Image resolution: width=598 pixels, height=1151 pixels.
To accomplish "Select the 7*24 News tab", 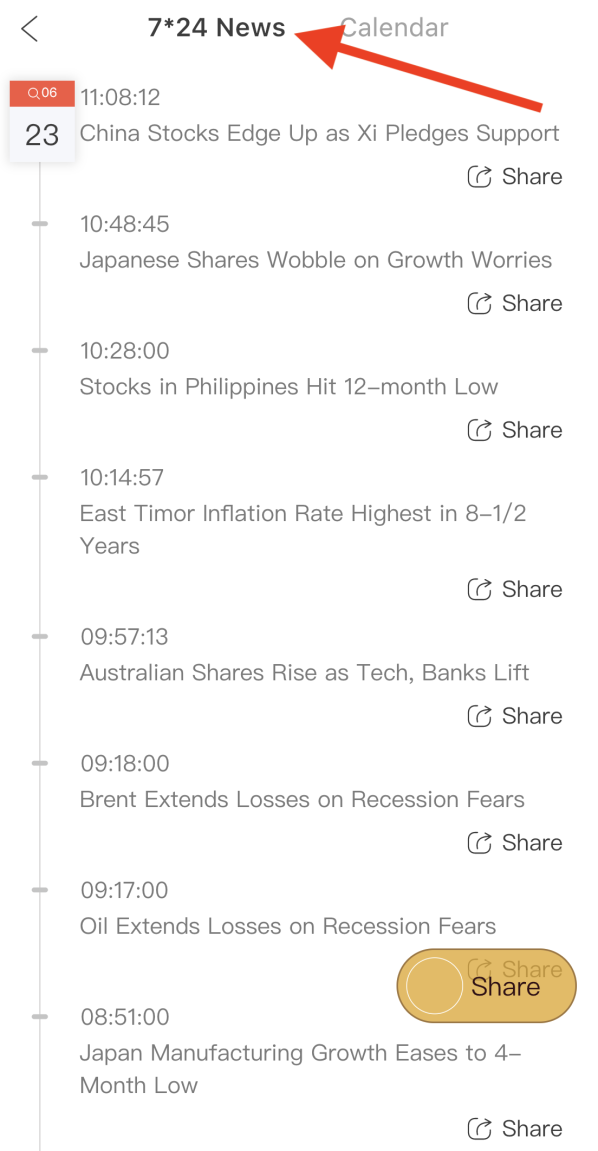I will pyautogui.click(x=216, y=28).
